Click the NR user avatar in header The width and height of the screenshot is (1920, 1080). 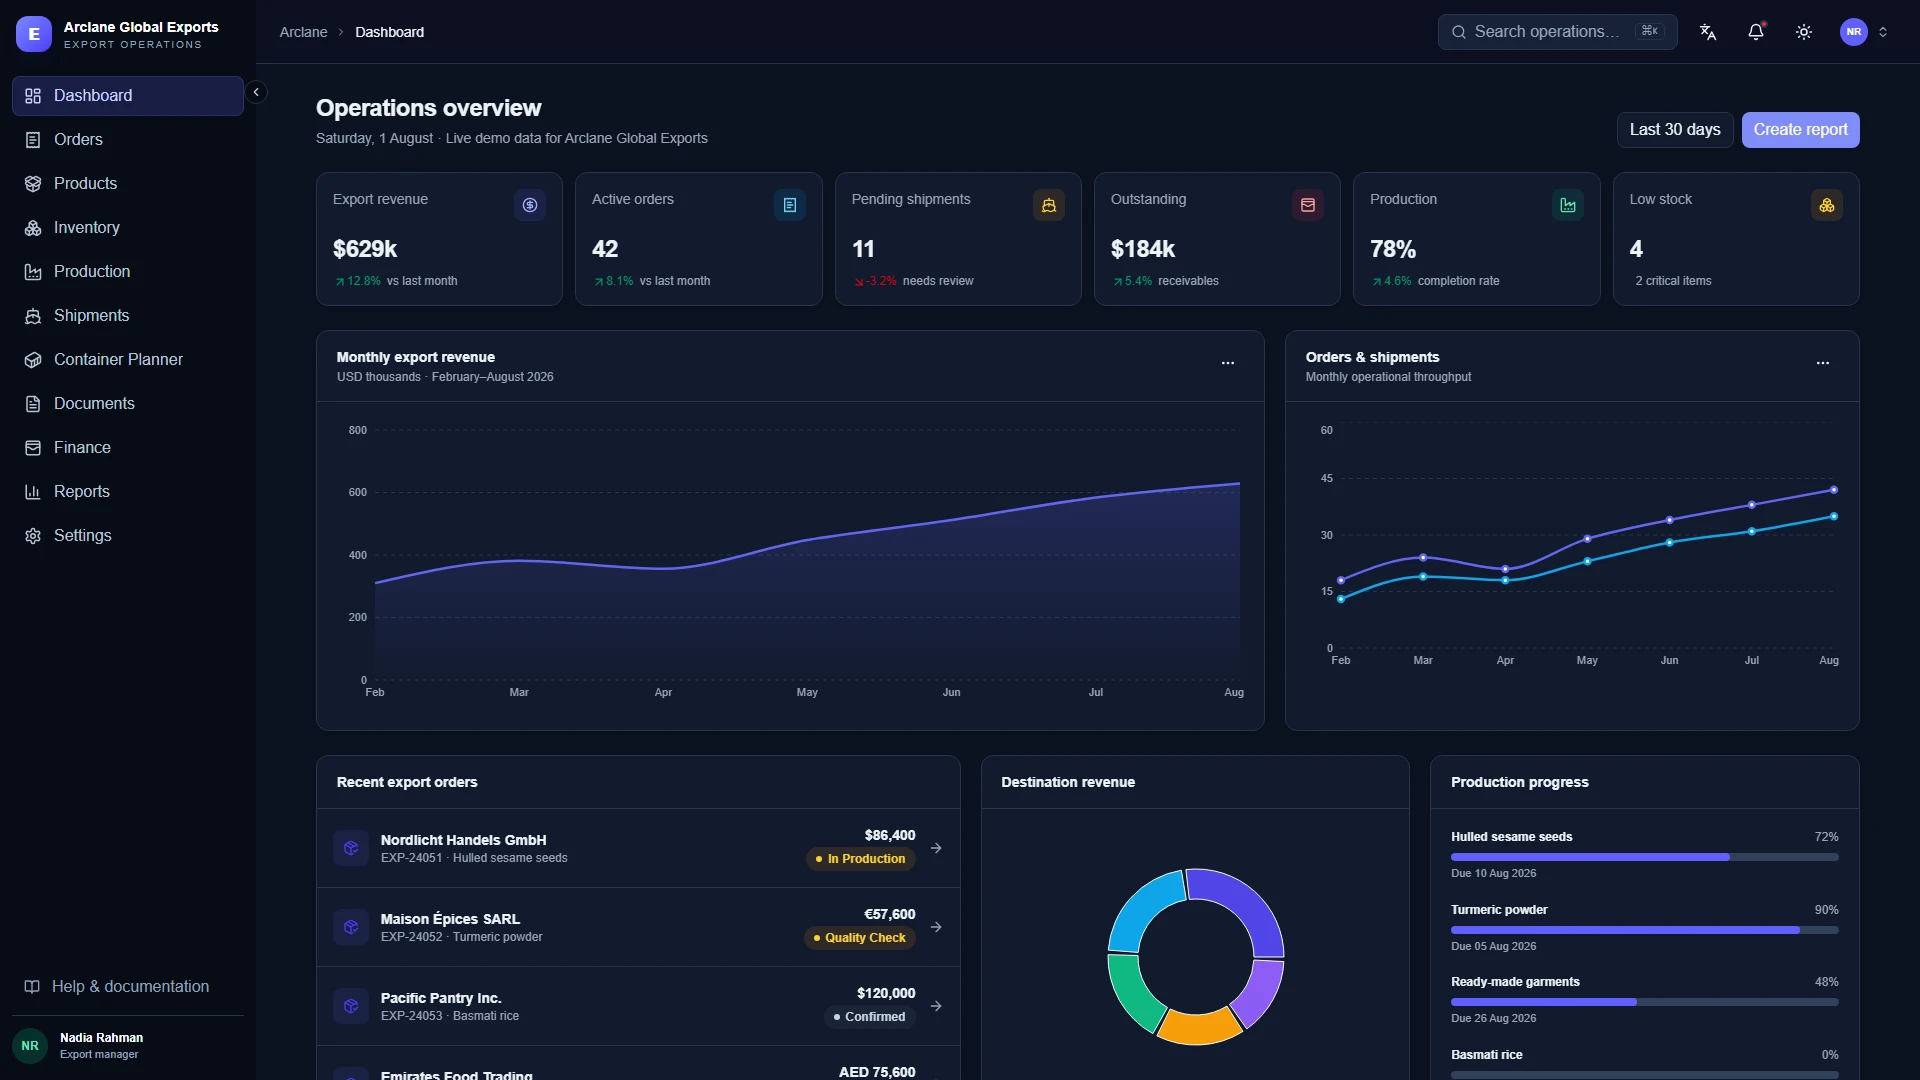tap(1854, 32)
